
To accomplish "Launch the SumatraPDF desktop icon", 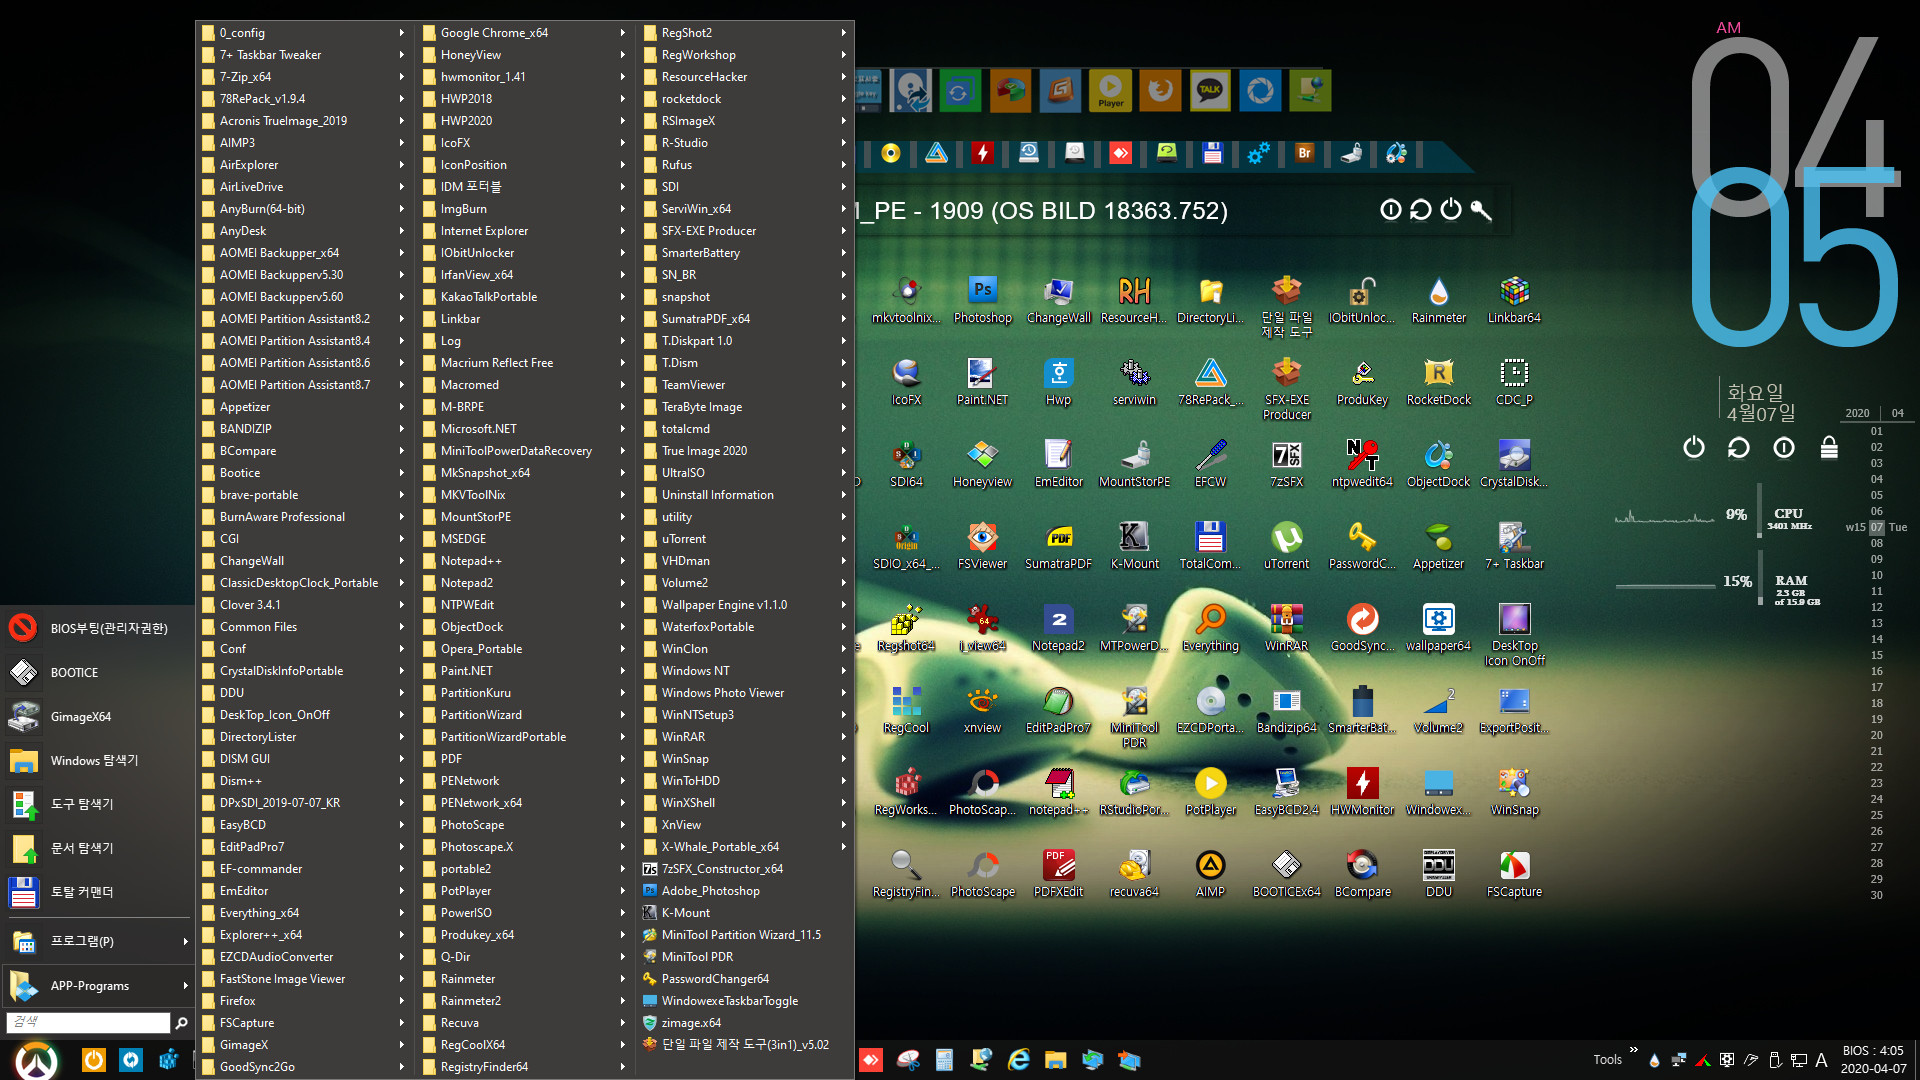I will tap(1058, 546).
